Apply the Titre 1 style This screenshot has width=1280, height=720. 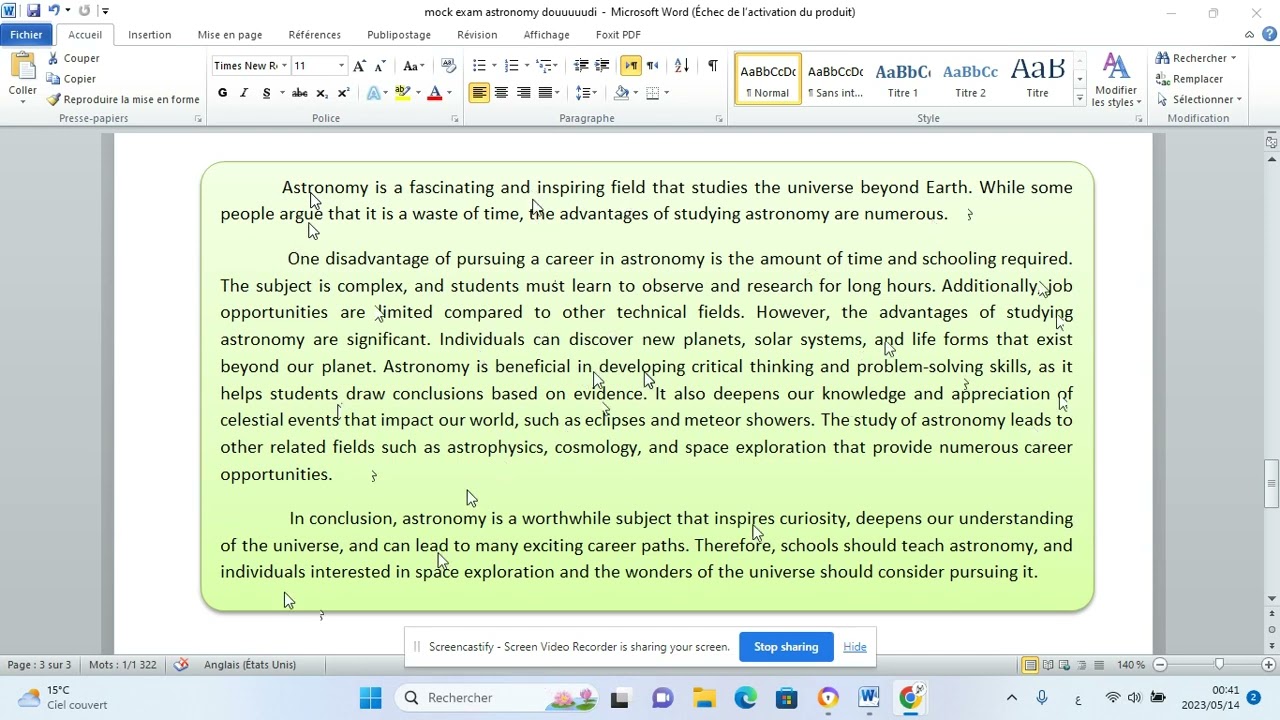[903, 79]
